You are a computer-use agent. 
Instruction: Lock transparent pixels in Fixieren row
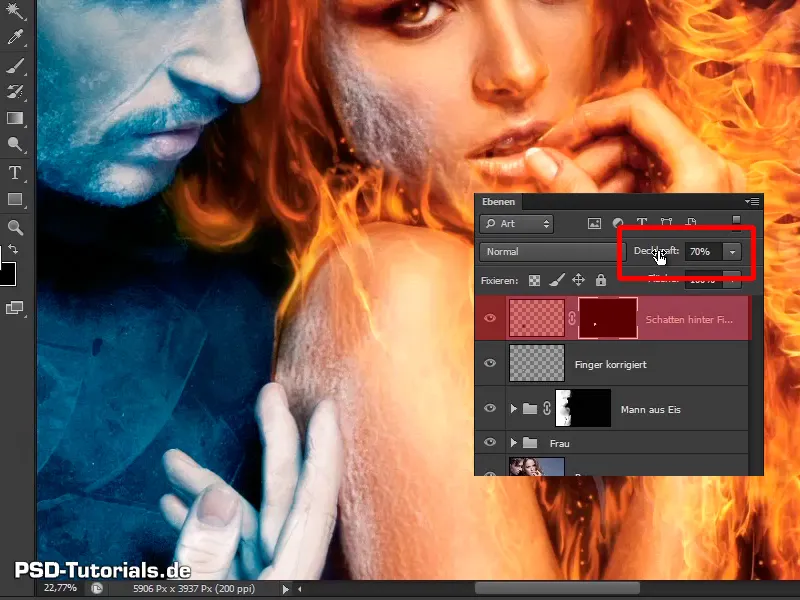click(x=534, y=280)
